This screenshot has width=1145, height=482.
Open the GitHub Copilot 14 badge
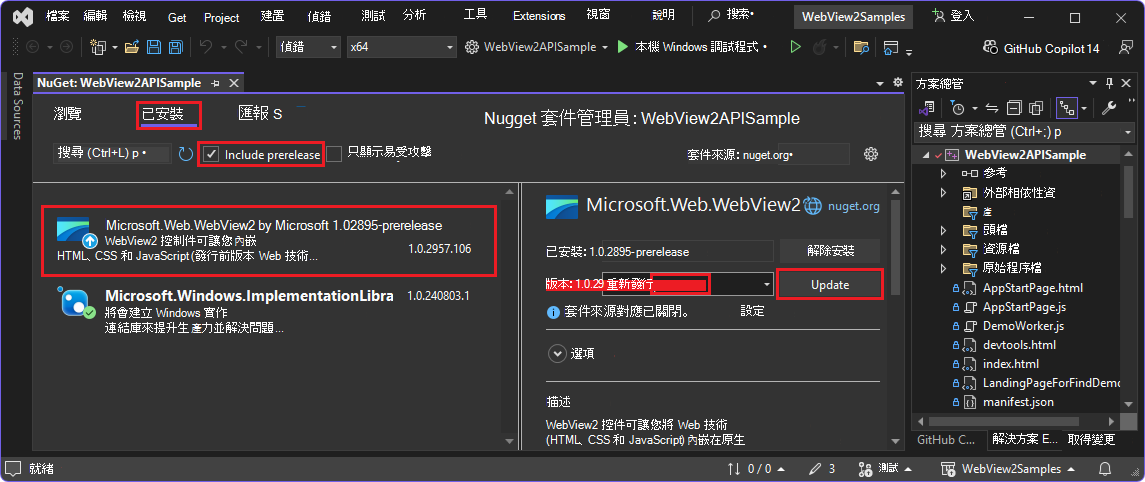tap(1041, 48)
